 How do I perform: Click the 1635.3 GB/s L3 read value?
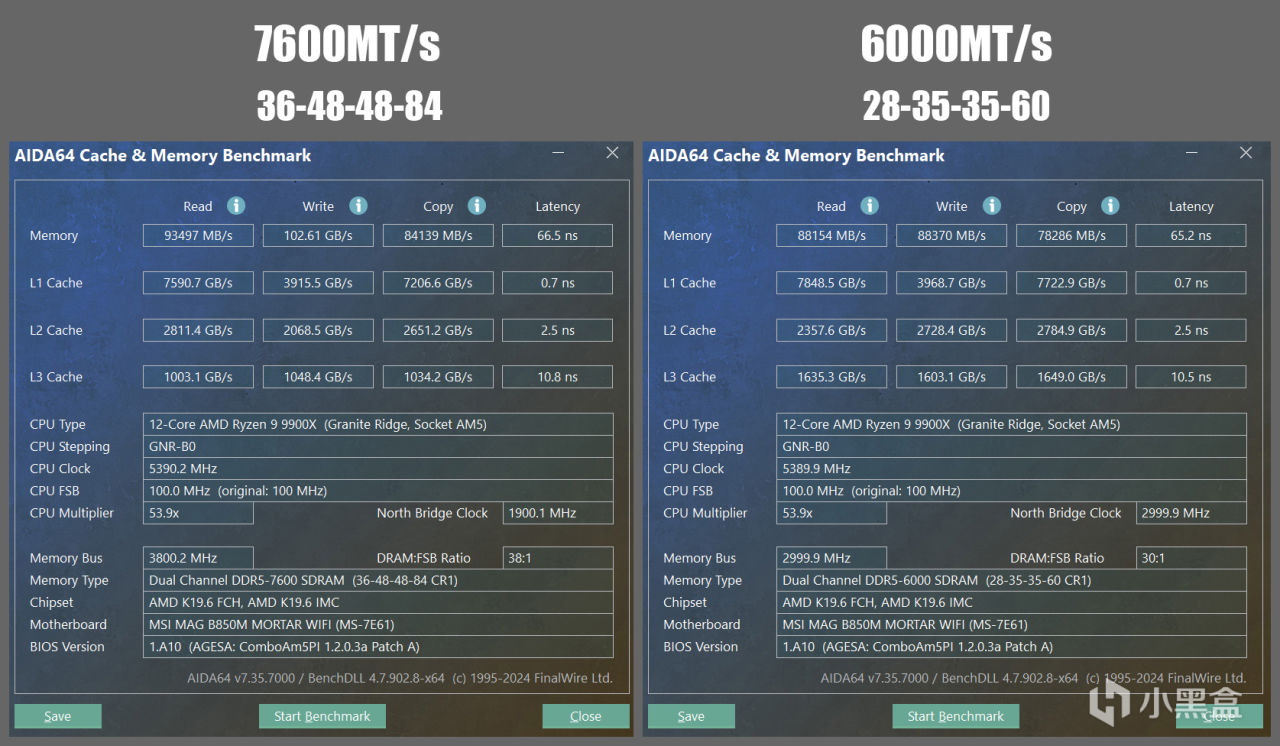pos(832,377)
